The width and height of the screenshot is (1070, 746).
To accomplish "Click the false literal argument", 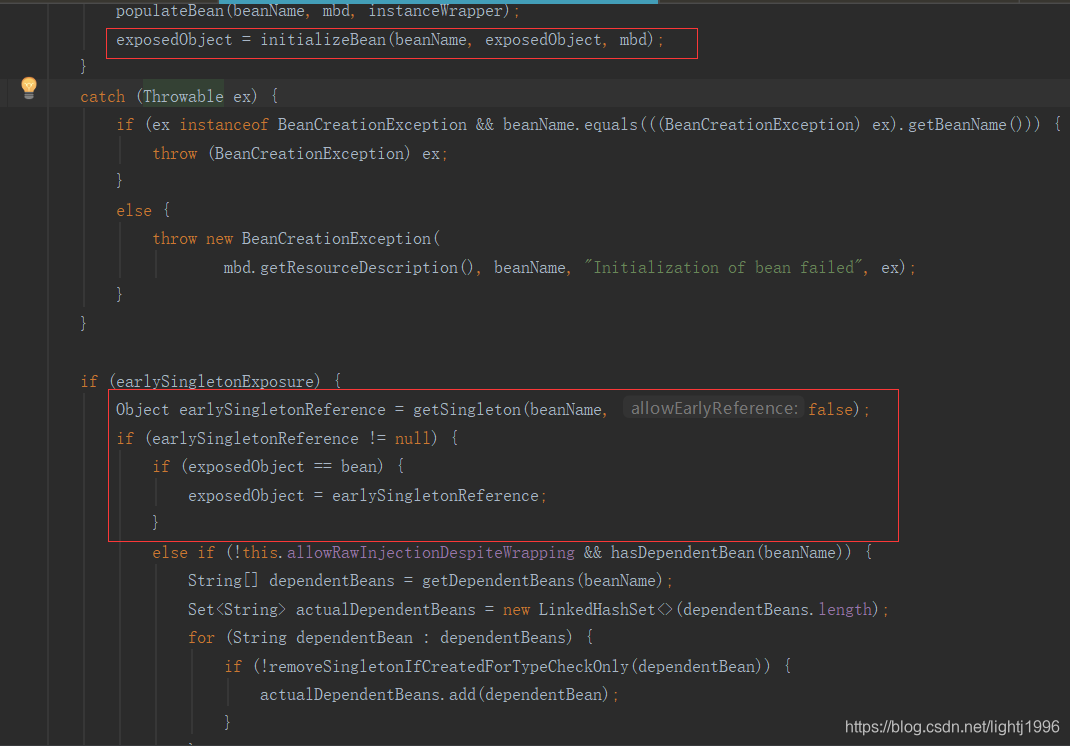I will (830, 410).
